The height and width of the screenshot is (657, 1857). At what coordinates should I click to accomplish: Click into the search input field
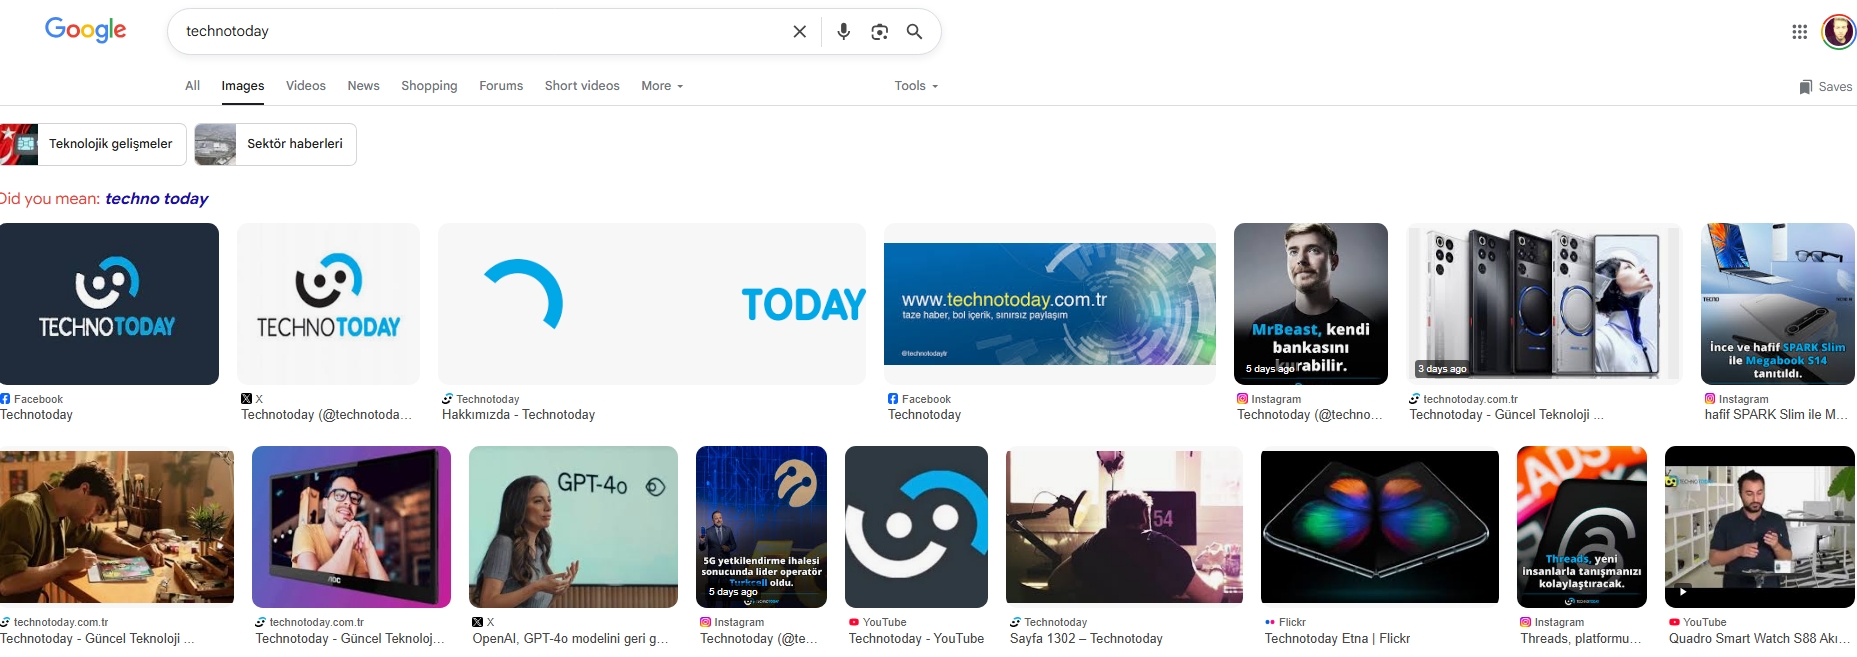(480, 32)
